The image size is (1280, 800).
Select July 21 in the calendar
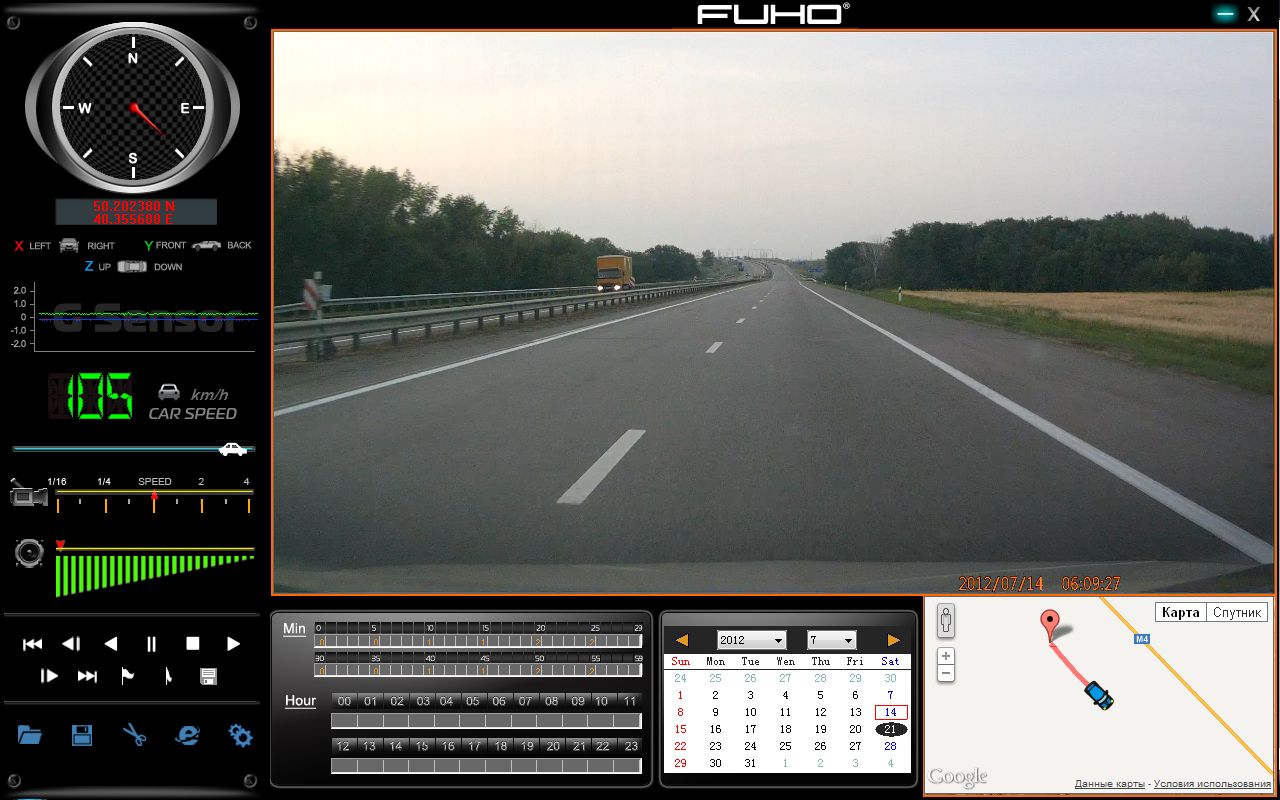point(890,729)
